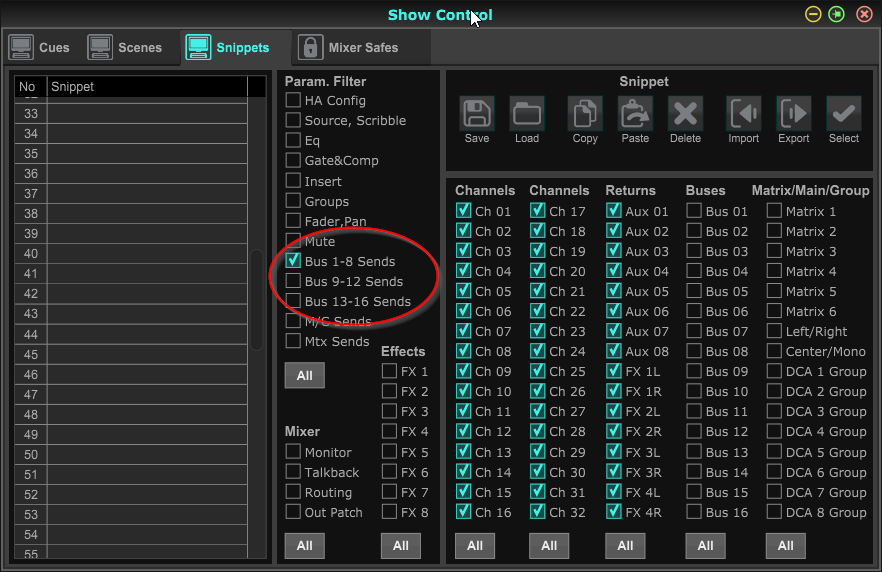Click the All button under Effects

(x=400, y=546)
